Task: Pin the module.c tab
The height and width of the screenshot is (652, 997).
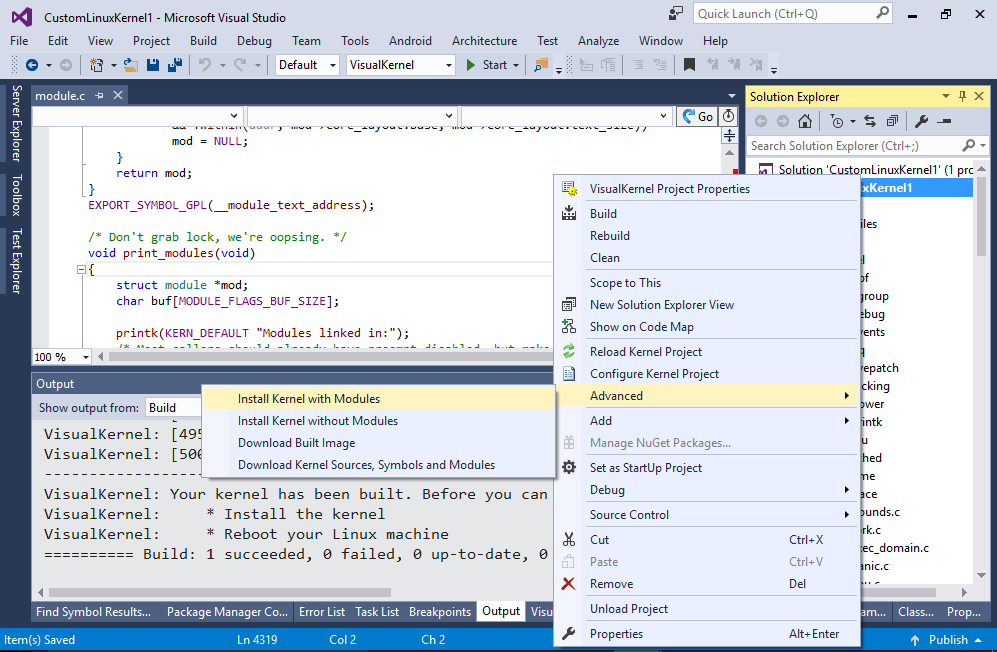Action: [99, 95]
